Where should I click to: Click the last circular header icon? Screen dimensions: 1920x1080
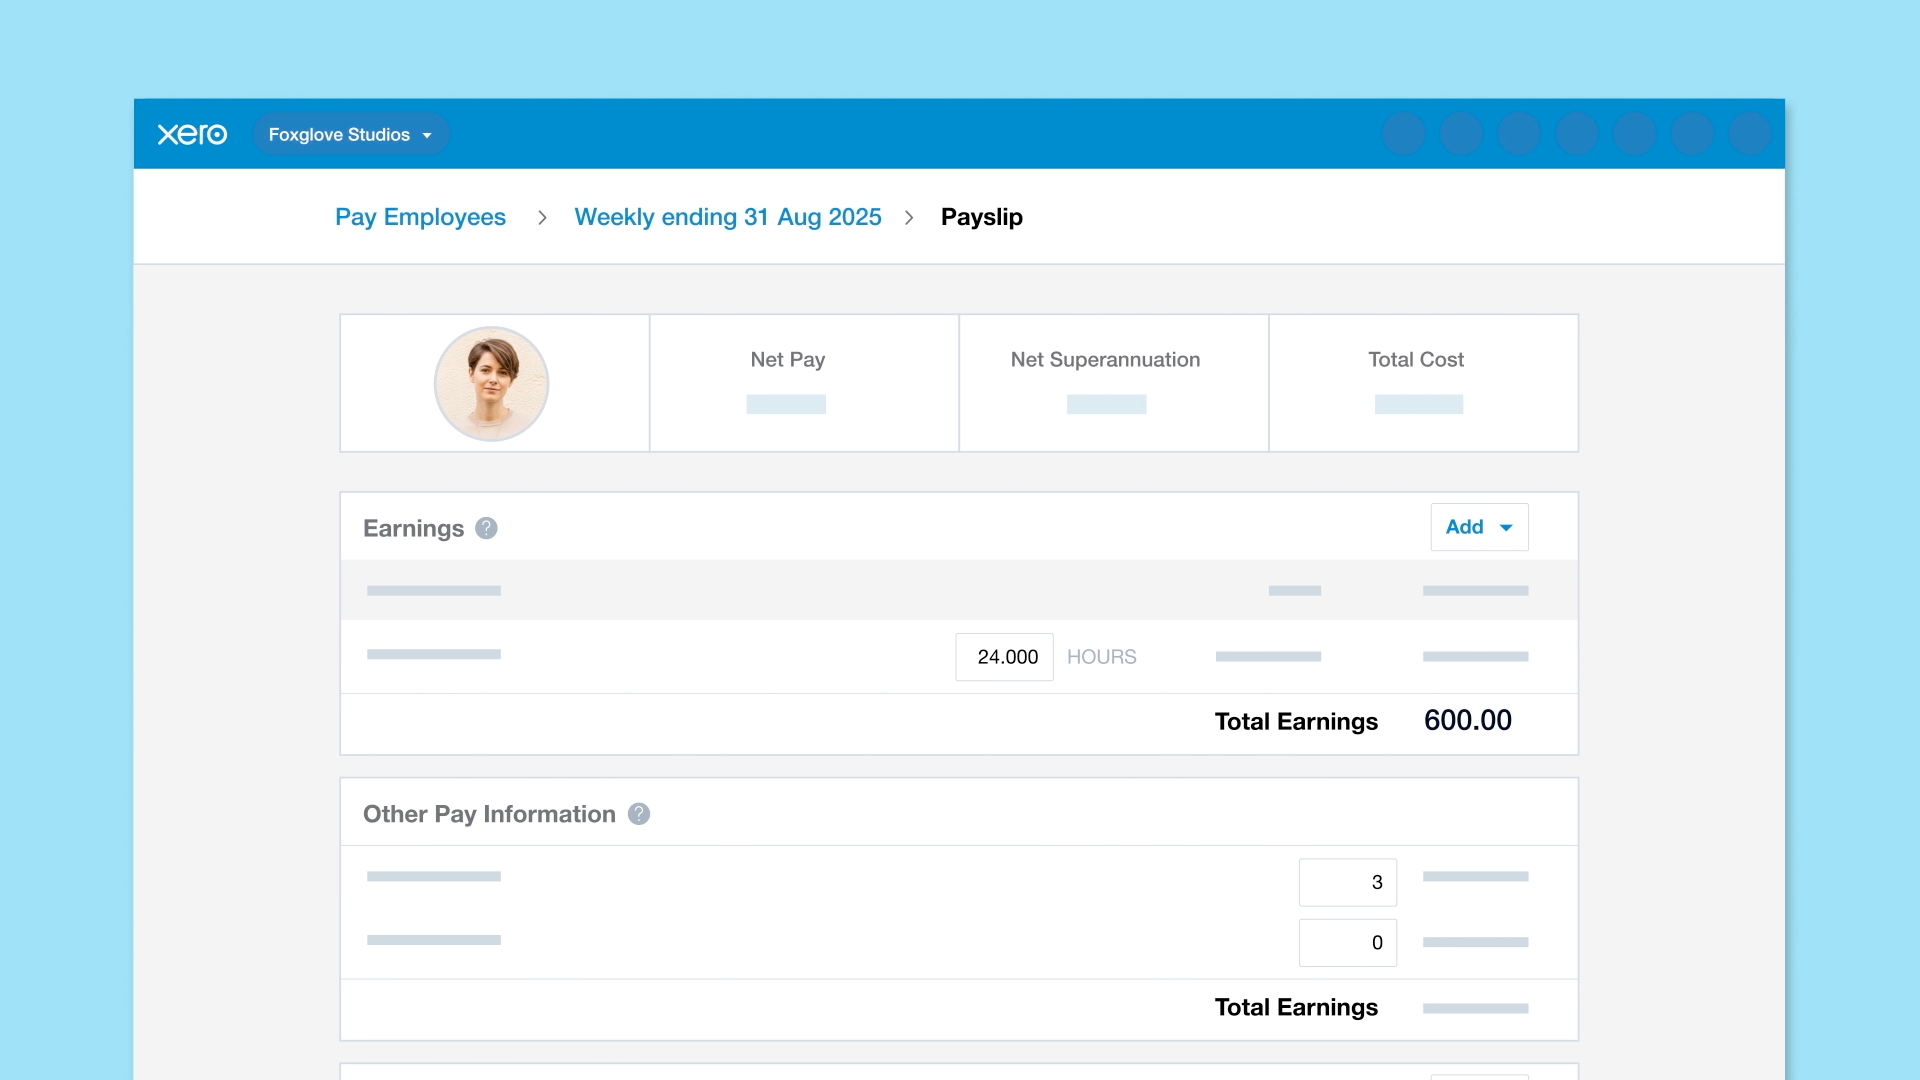pos(1750,134)
